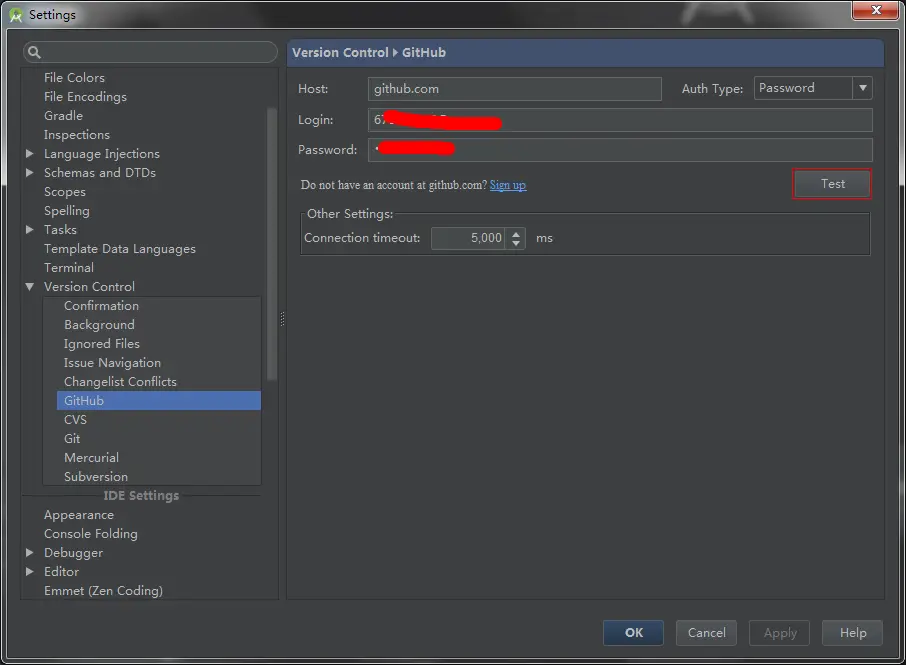Click the settings tree vertical scrollbar
The height and width of the screenshot is (665, 906).
click(x=272, y=244)
